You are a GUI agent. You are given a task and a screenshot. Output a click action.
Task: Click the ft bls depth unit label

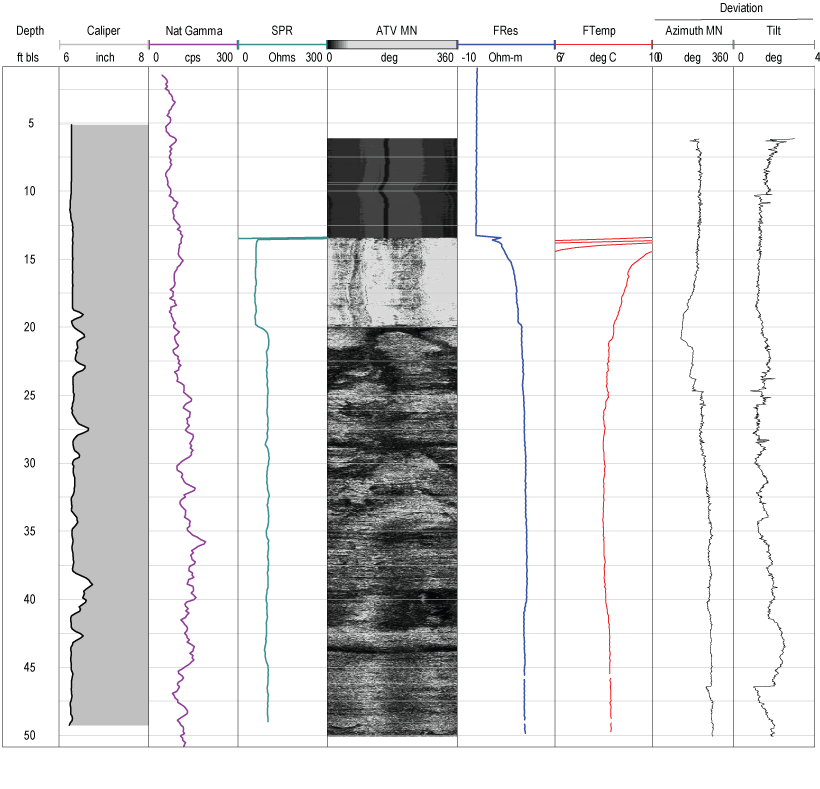(x=27, y=57)
